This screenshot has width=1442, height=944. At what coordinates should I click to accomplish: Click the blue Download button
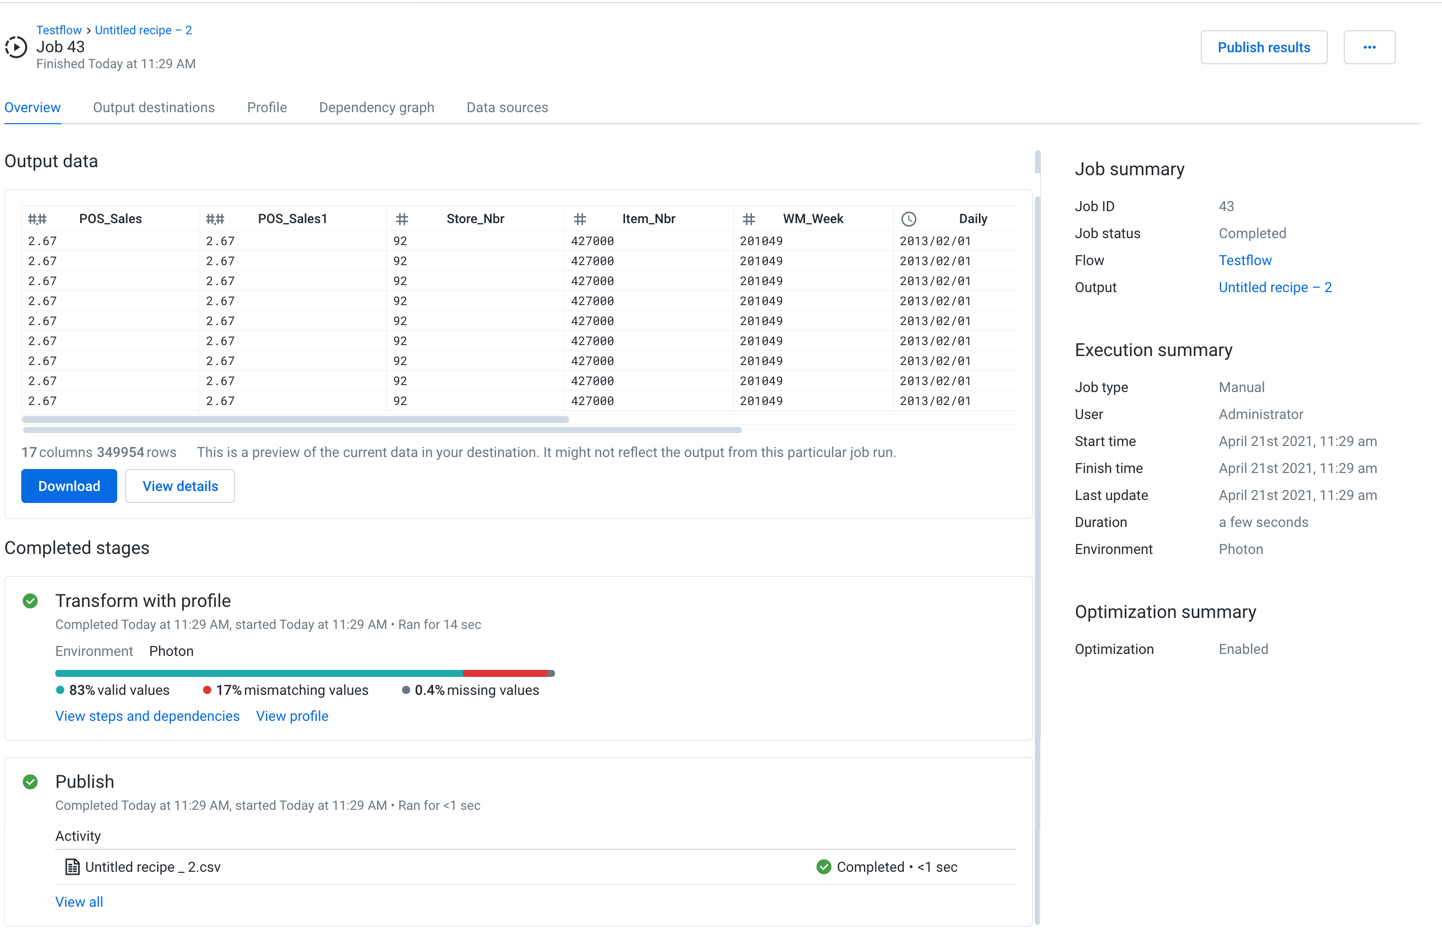pyautogui.click(x=69, y=486)
